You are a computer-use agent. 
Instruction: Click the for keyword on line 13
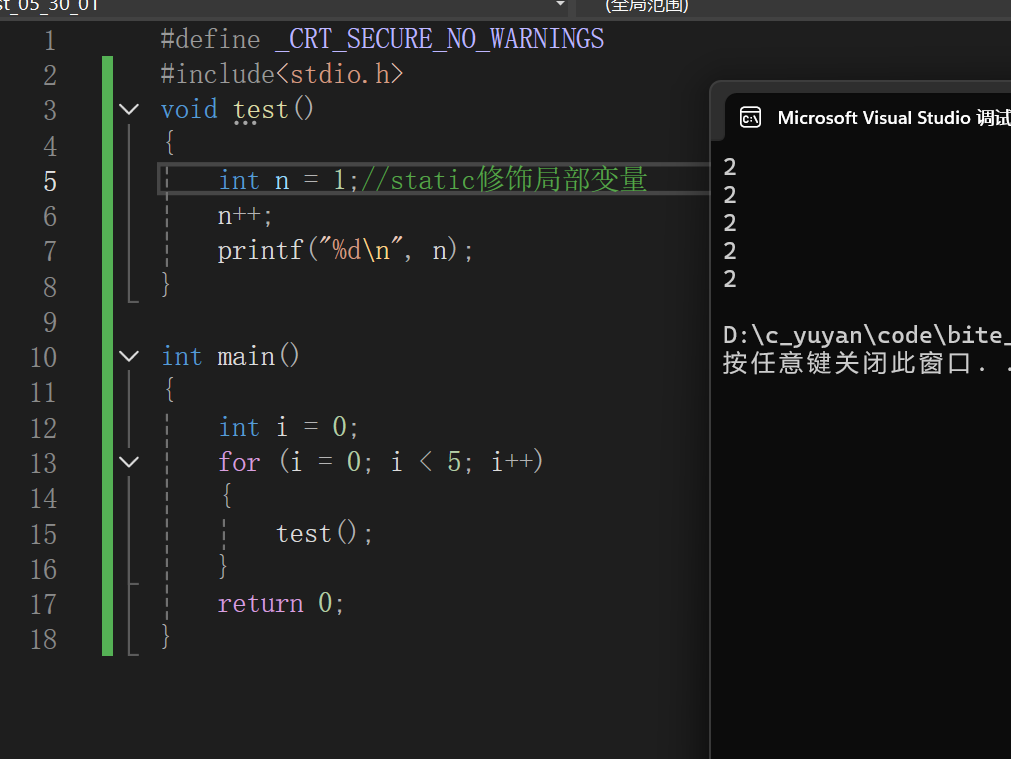point(239,462)
